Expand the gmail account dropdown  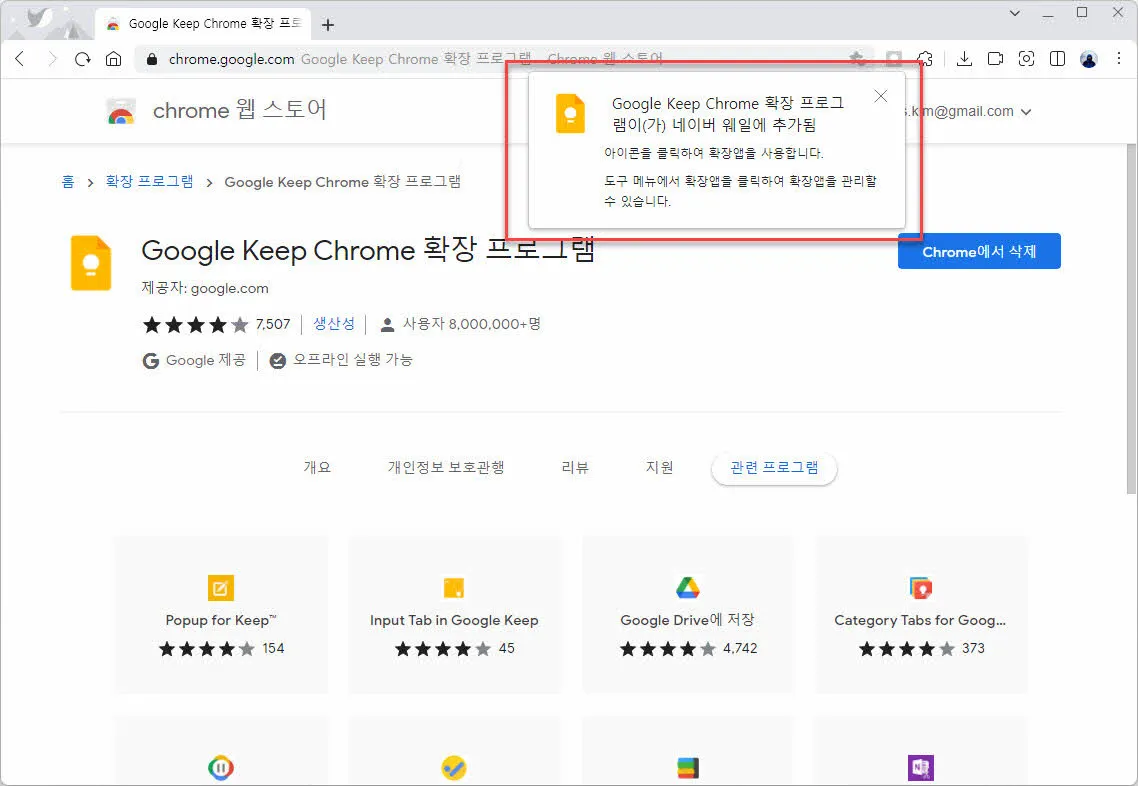[1026, 112]
